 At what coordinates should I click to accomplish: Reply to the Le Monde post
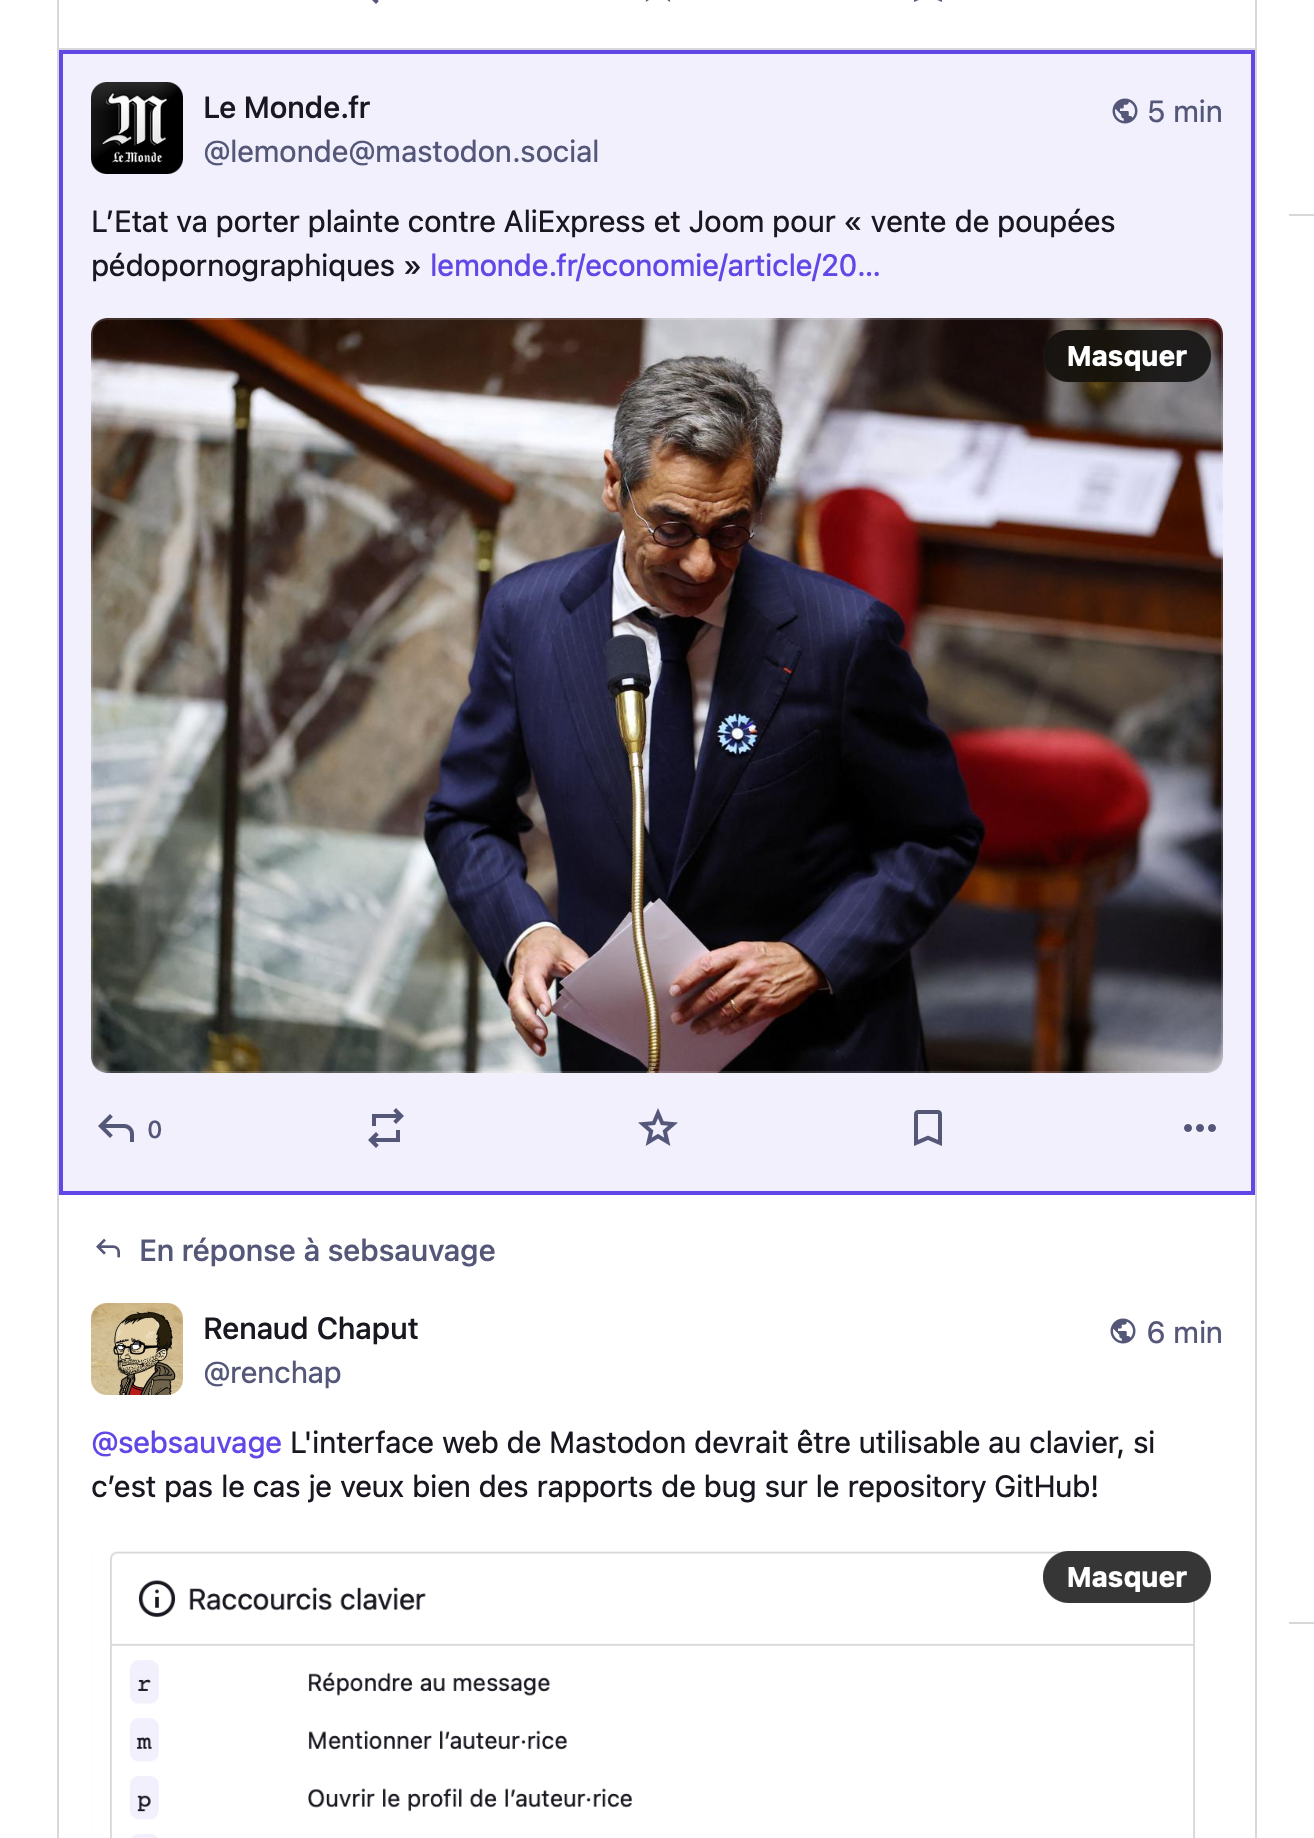(x=130, y=1128)
